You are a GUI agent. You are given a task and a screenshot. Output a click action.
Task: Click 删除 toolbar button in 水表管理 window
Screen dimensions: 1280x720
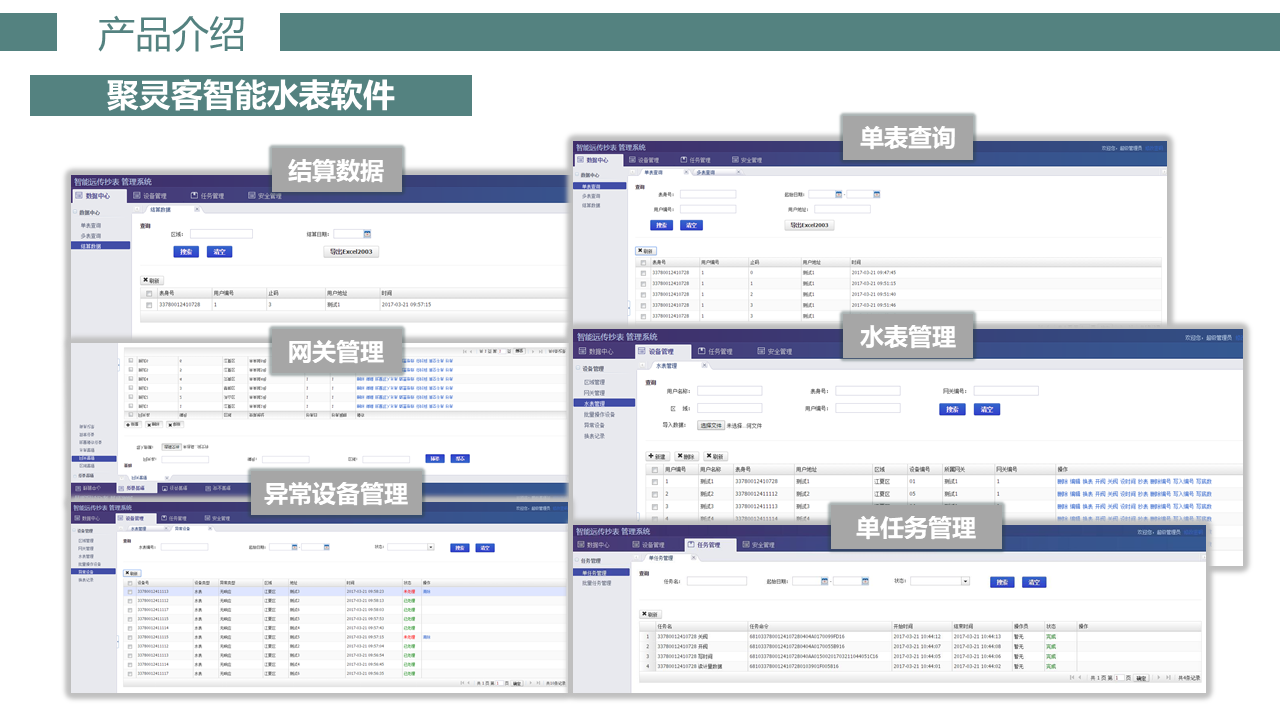(x=686, y=456)
